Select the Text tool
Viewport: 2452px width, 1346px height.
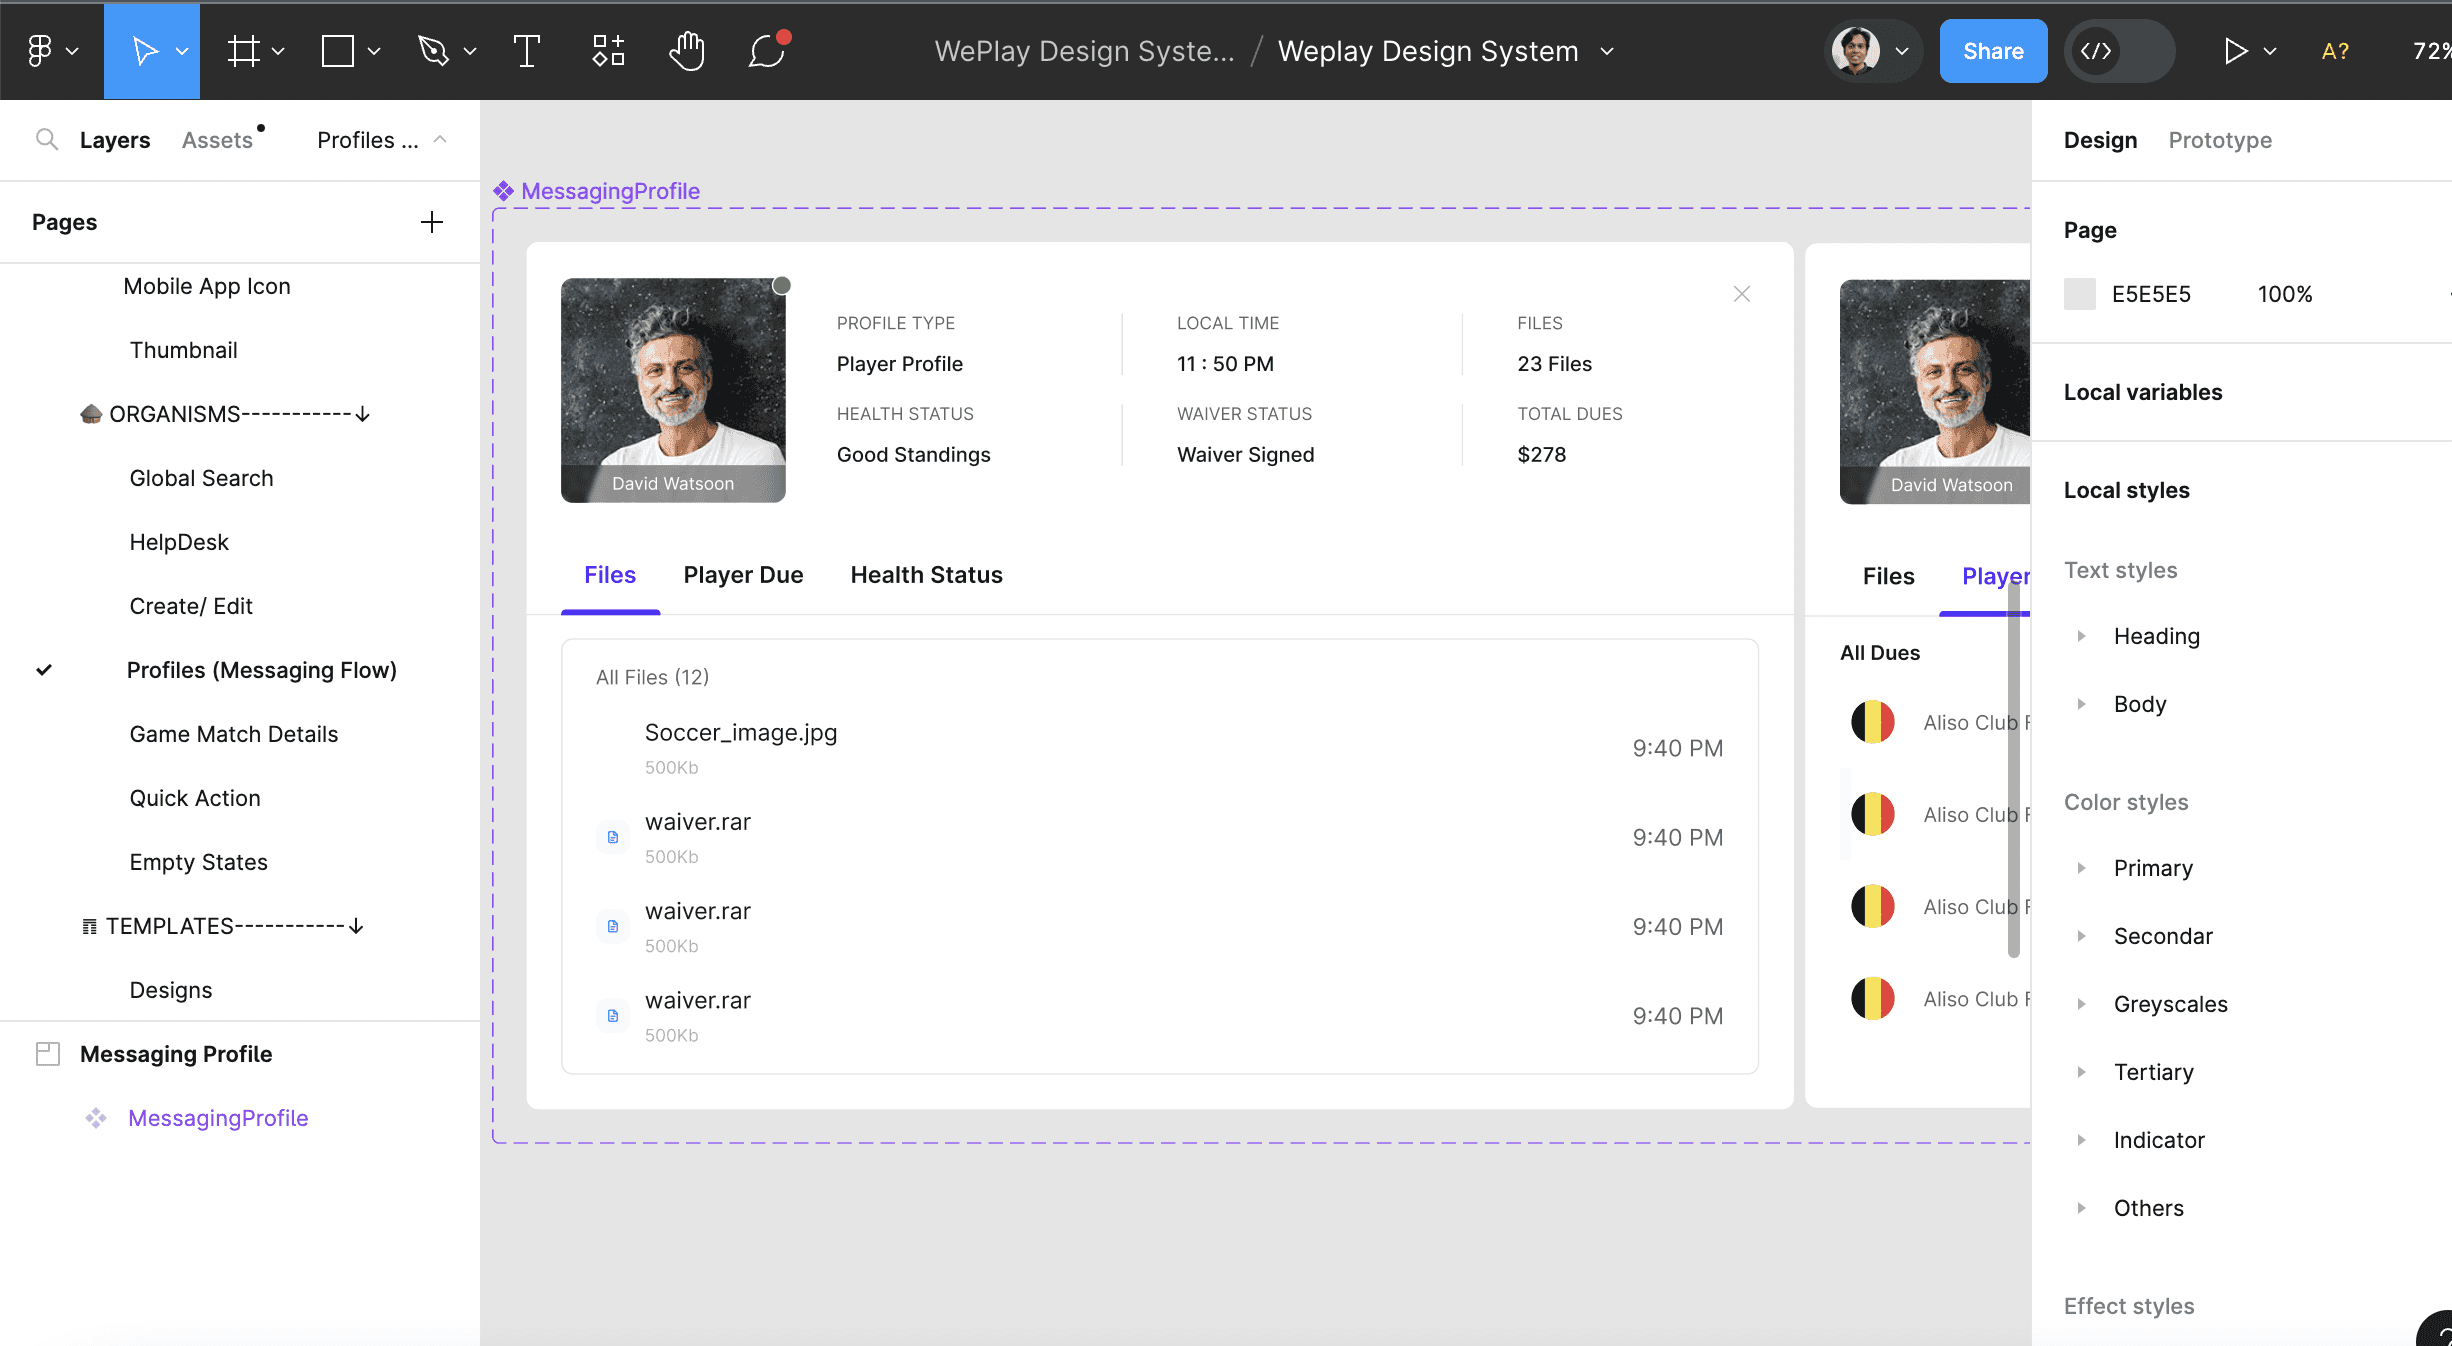coord(526,51)
